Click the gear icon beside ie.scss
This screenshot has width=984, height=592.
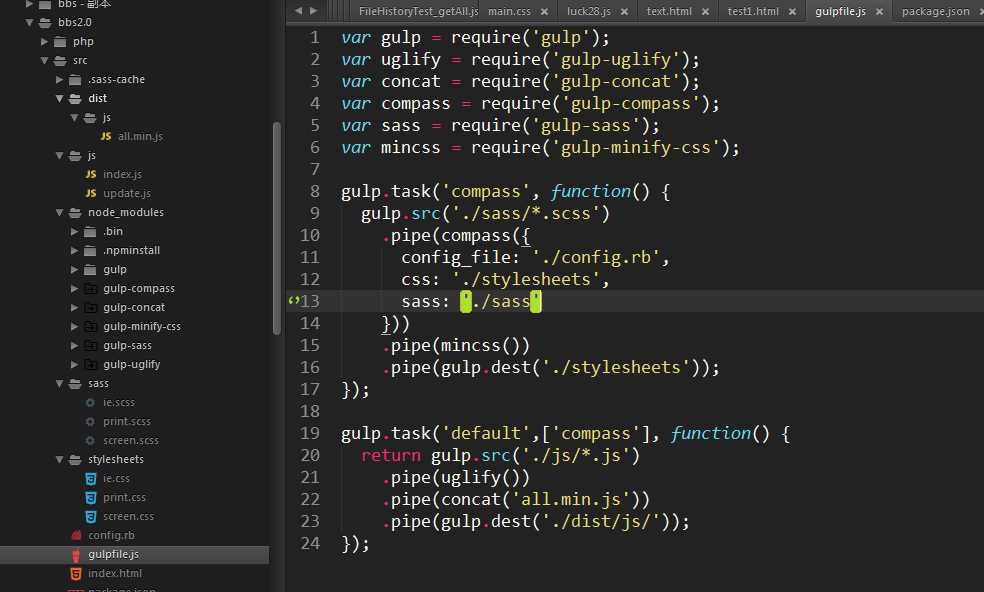click(90, 402)
